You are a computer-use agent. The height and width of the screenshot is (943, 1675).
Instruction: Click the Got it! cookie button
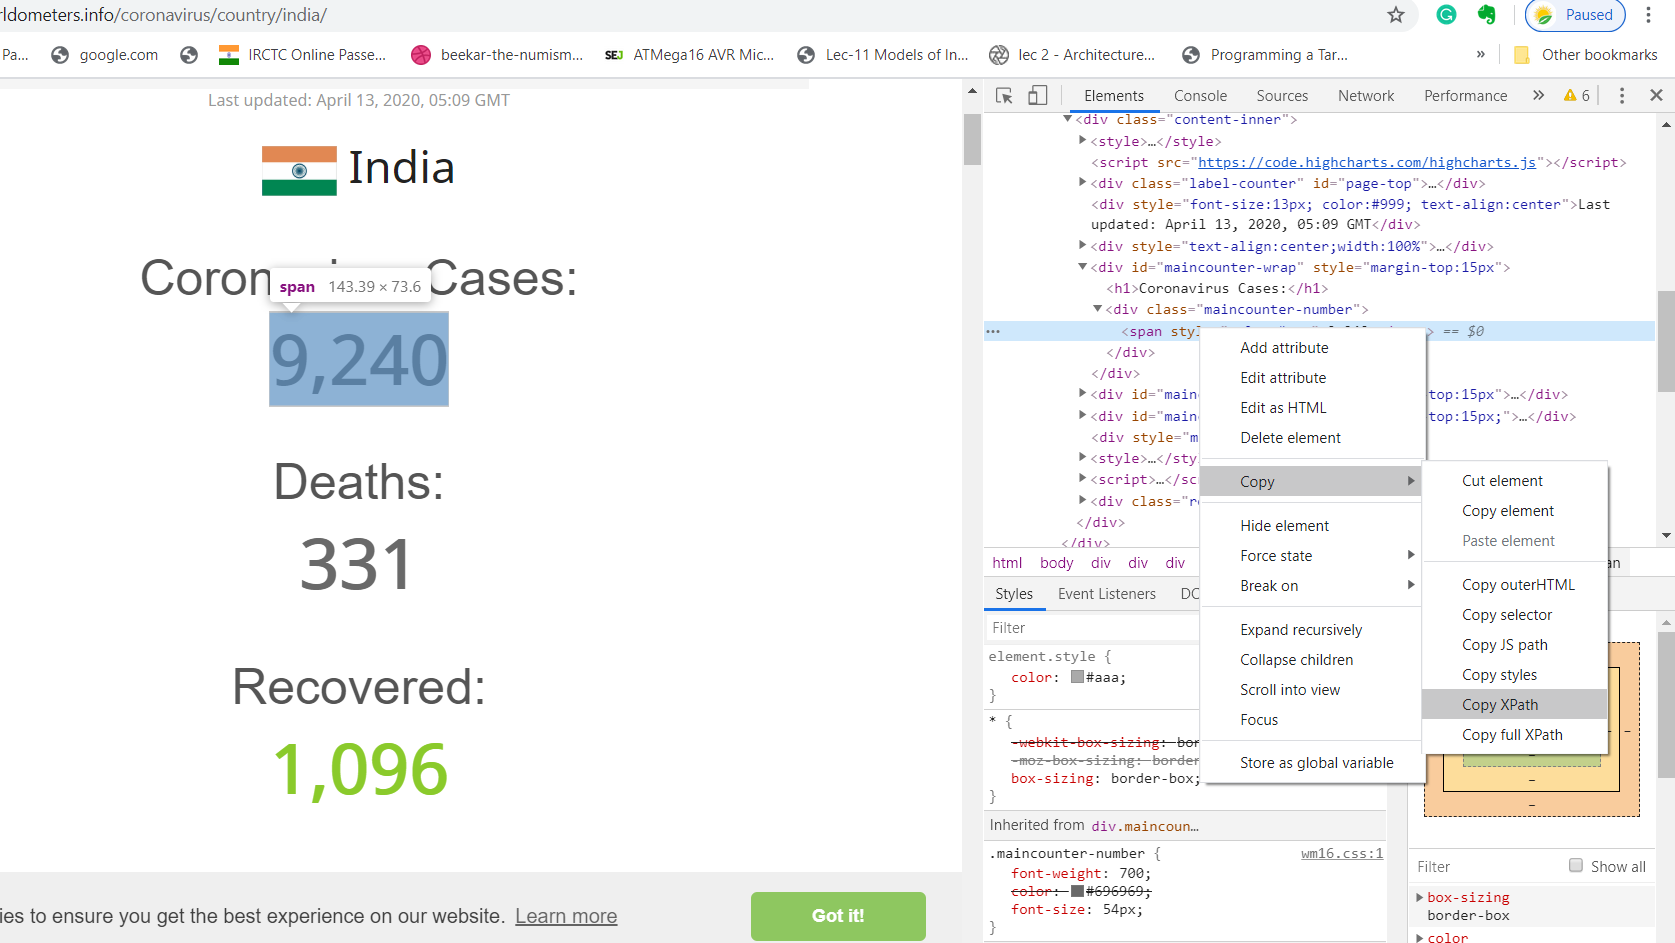pyautogui.click(x=838, y=916)
